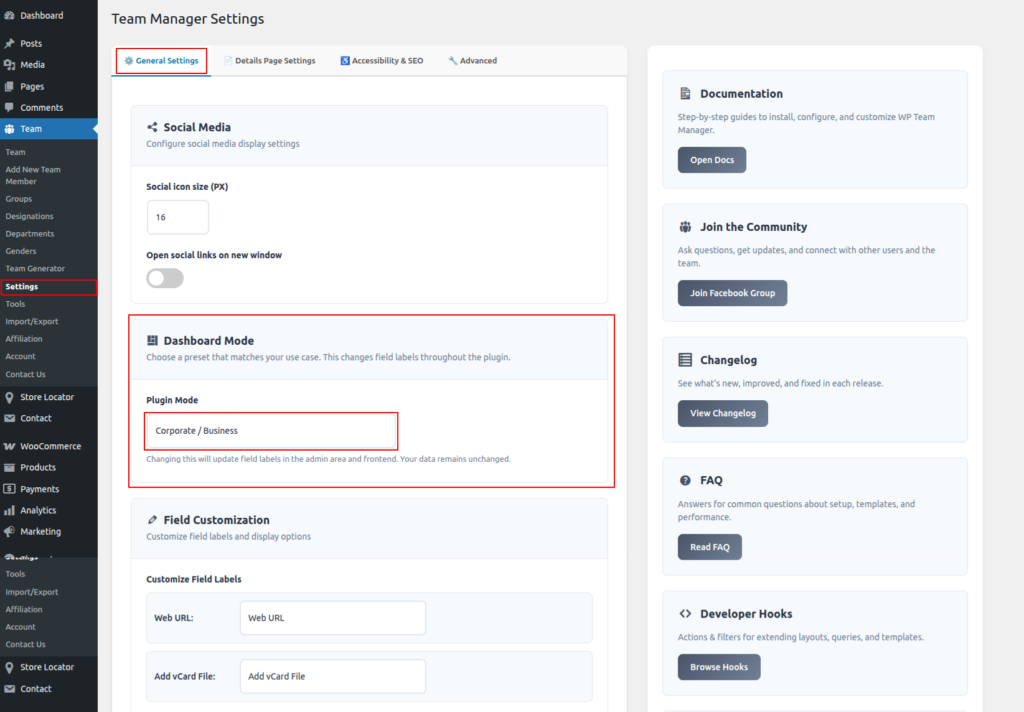Click the Marketing megaphone icon
The height and width of the screenshot is (712, 1024).
[10, 532]
